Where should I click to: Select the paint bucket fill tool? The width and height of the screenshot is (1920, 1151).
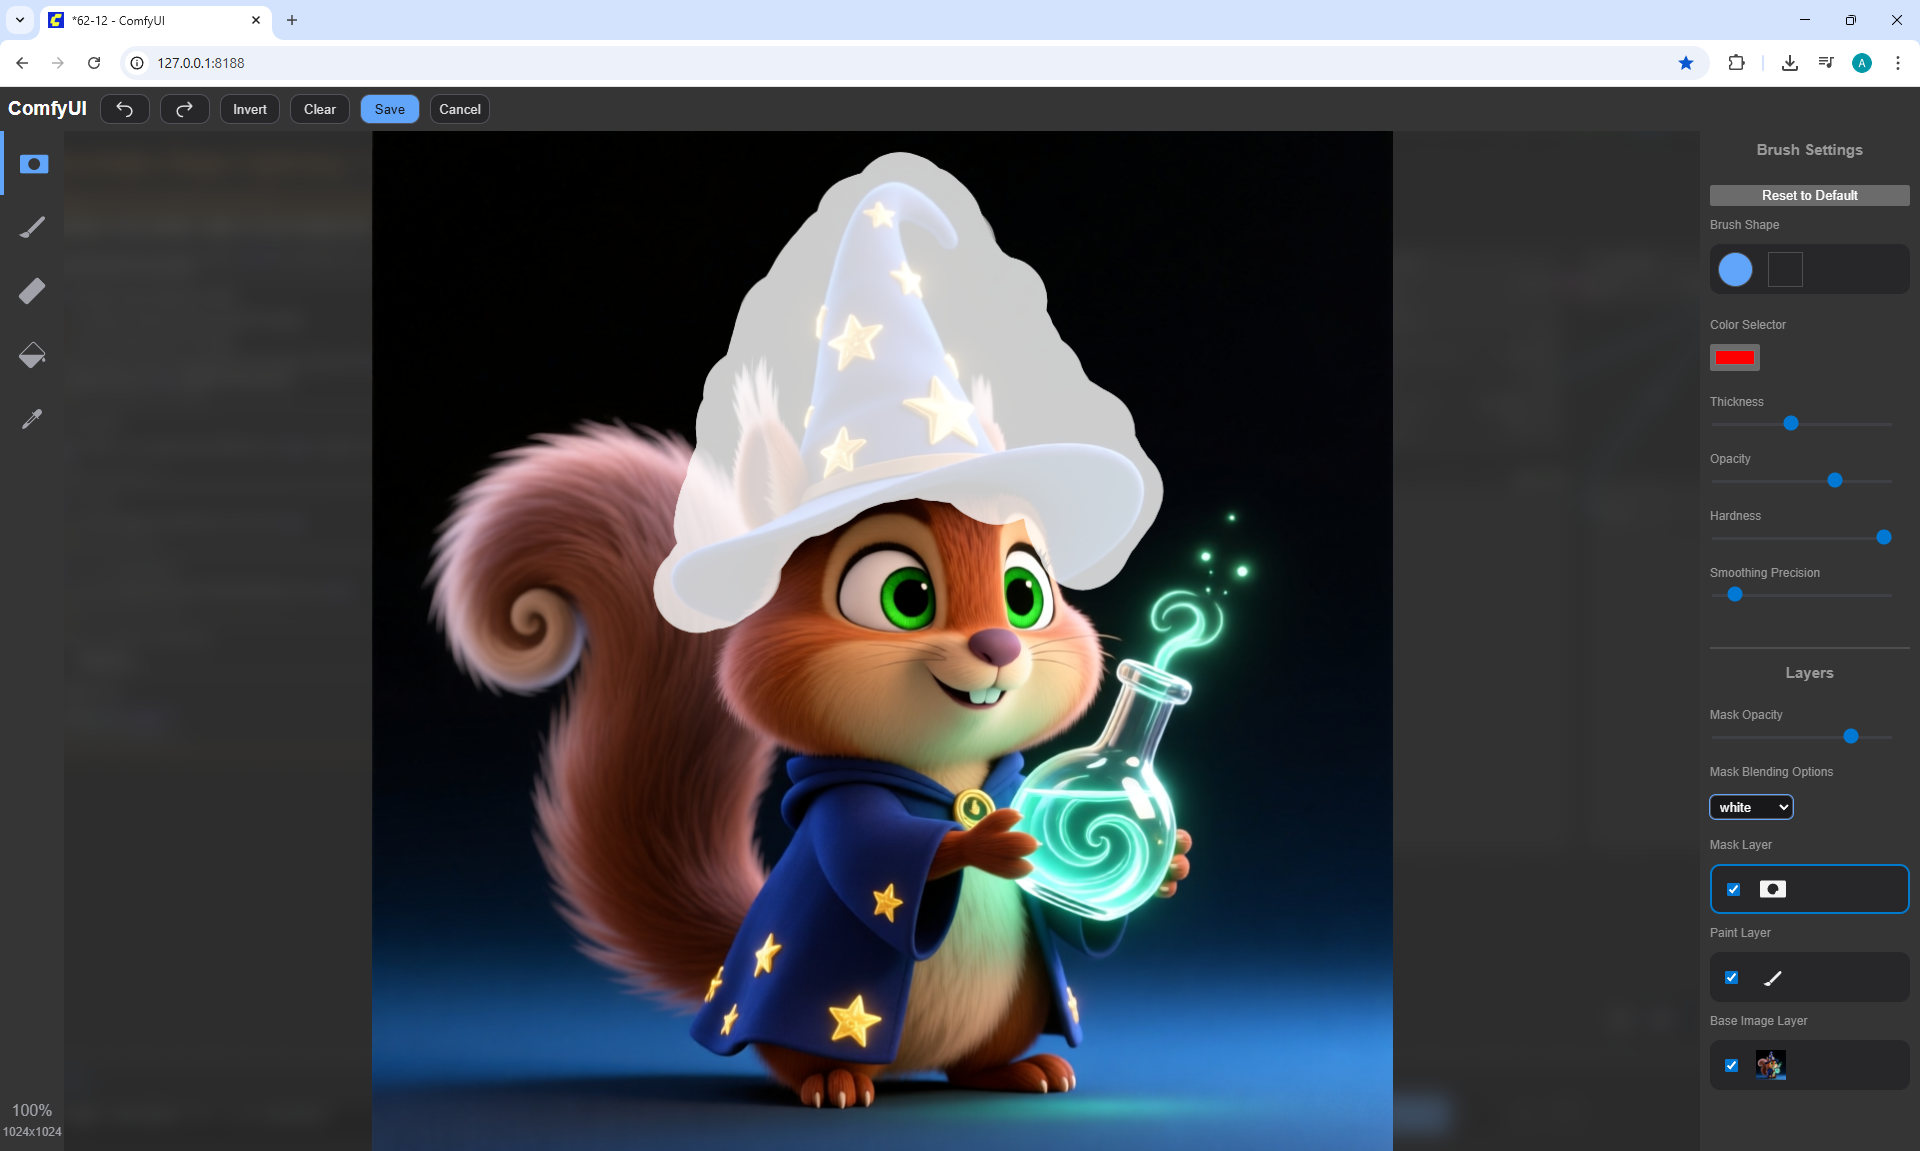coord(33,355)
